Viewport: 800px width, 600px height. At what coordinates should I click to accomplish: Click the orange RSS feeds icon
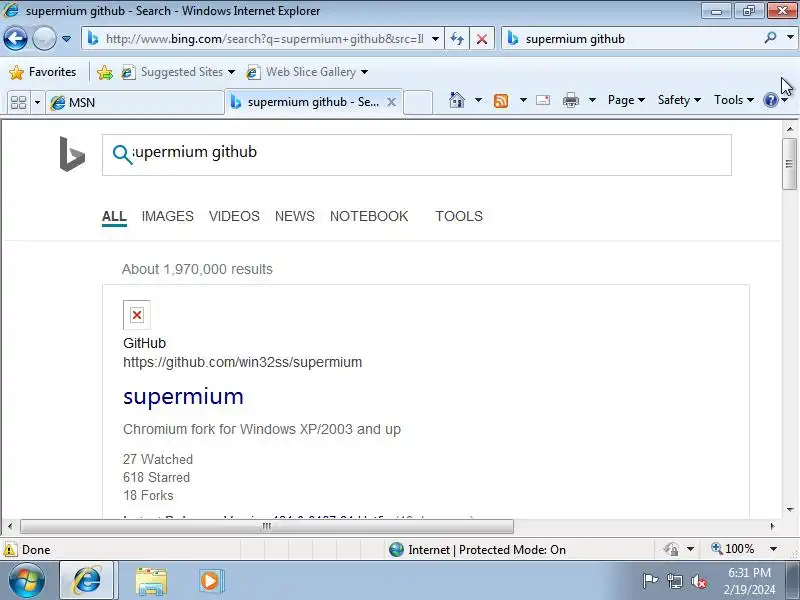pyautogui.click(x=501, y=101)
